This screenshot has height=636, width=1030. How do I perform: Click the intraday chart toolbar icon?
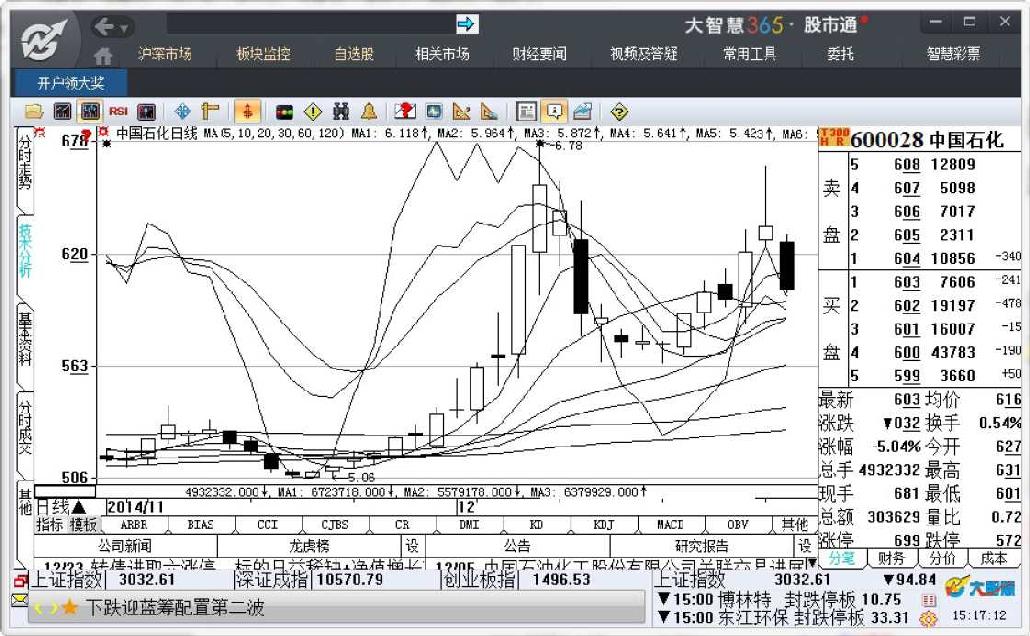(62, 112)
